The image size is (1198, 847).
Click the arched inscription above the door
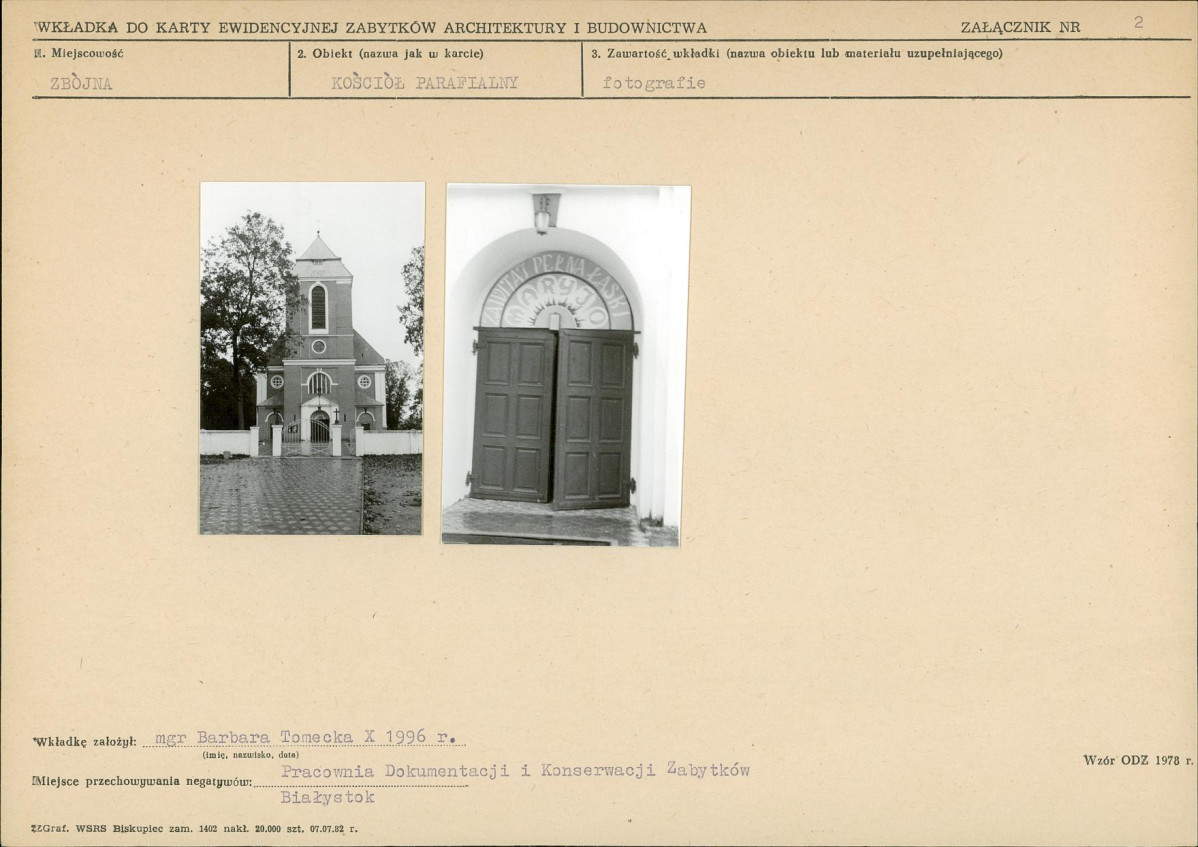point(557,292)
